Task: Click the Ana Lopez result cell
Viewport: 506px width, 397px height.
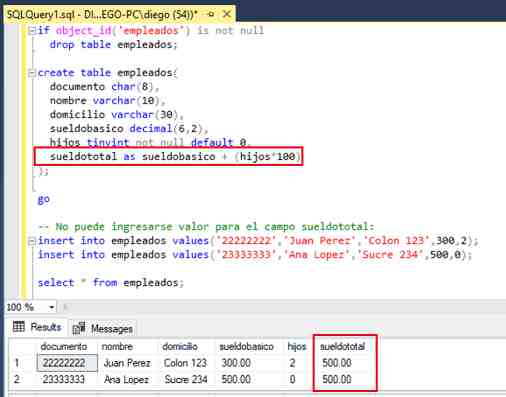Action: (126, 379)
